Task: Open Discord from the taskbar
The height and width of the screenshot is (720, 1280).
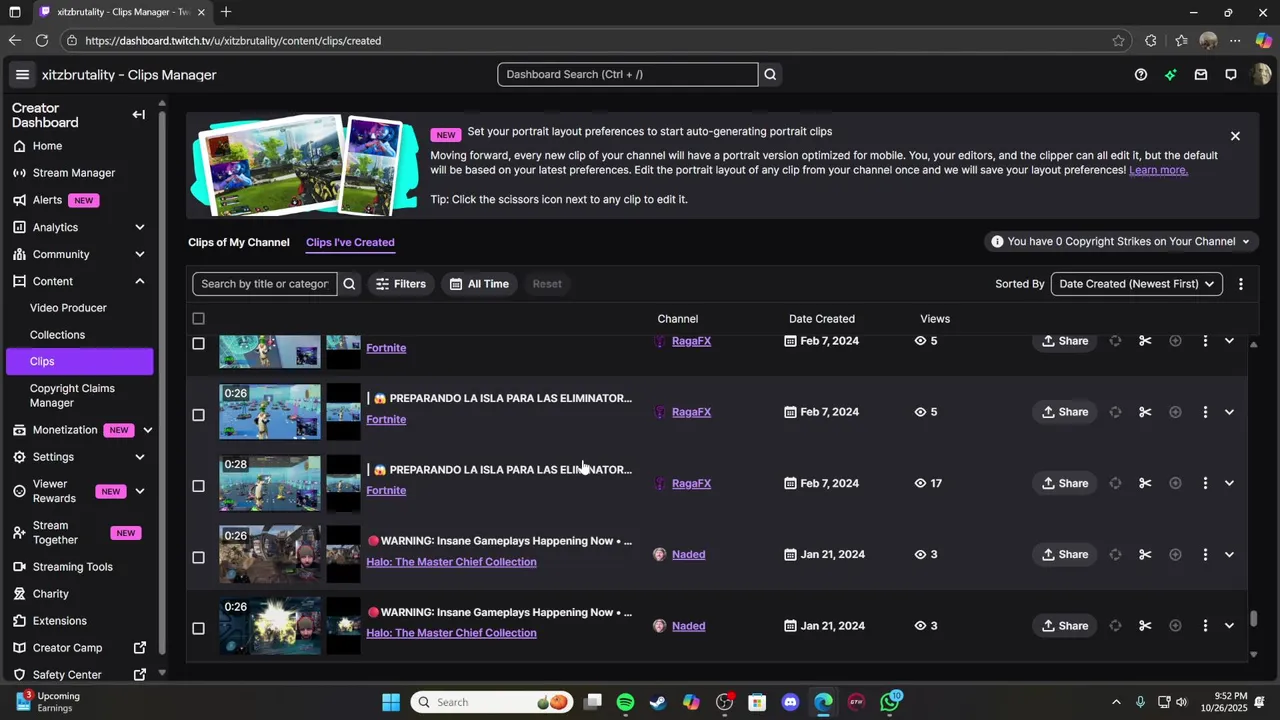Action: 791,702
